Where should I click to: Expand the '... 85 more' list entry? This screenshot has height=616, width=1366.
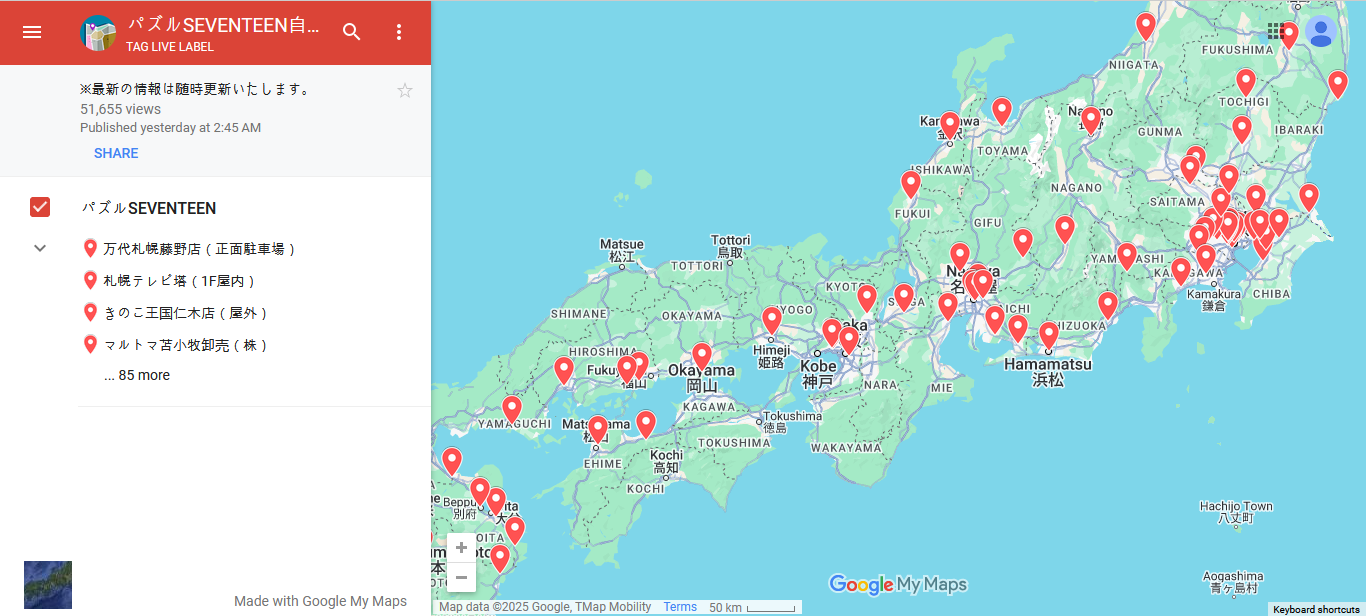point(137,375)
